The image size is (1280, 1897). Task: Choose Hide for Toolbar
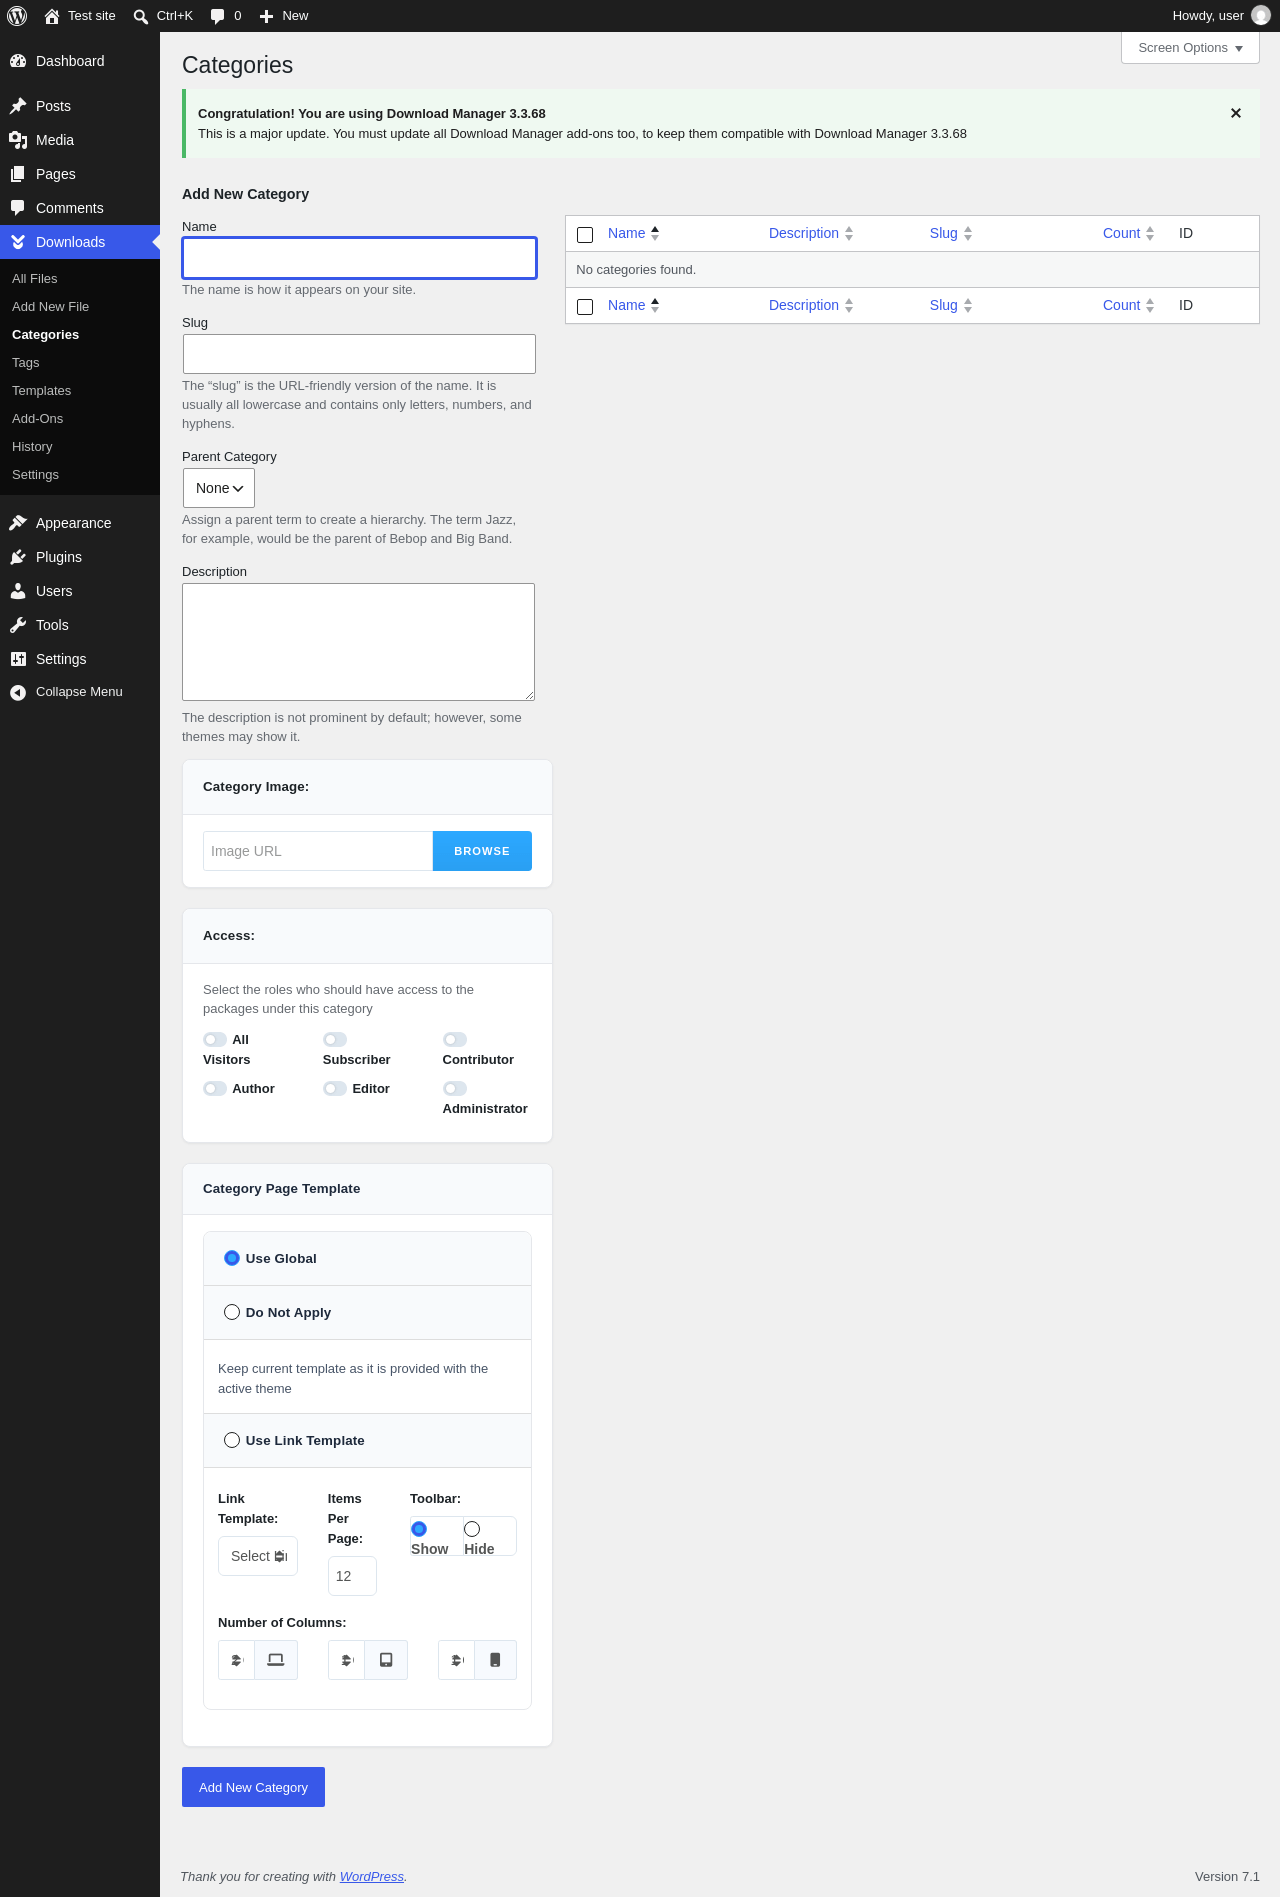coord(472,1529)
